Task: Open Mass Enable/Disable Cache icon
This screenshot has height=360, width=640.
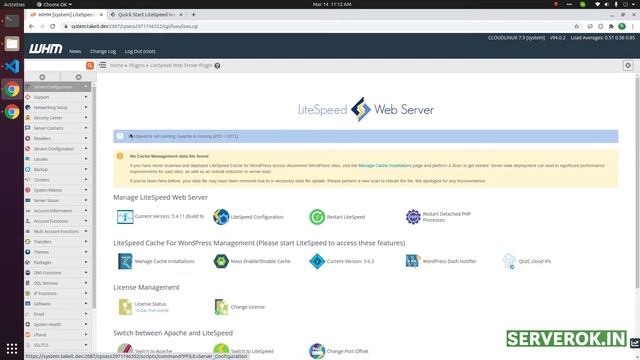Action: tap(221, 261)
